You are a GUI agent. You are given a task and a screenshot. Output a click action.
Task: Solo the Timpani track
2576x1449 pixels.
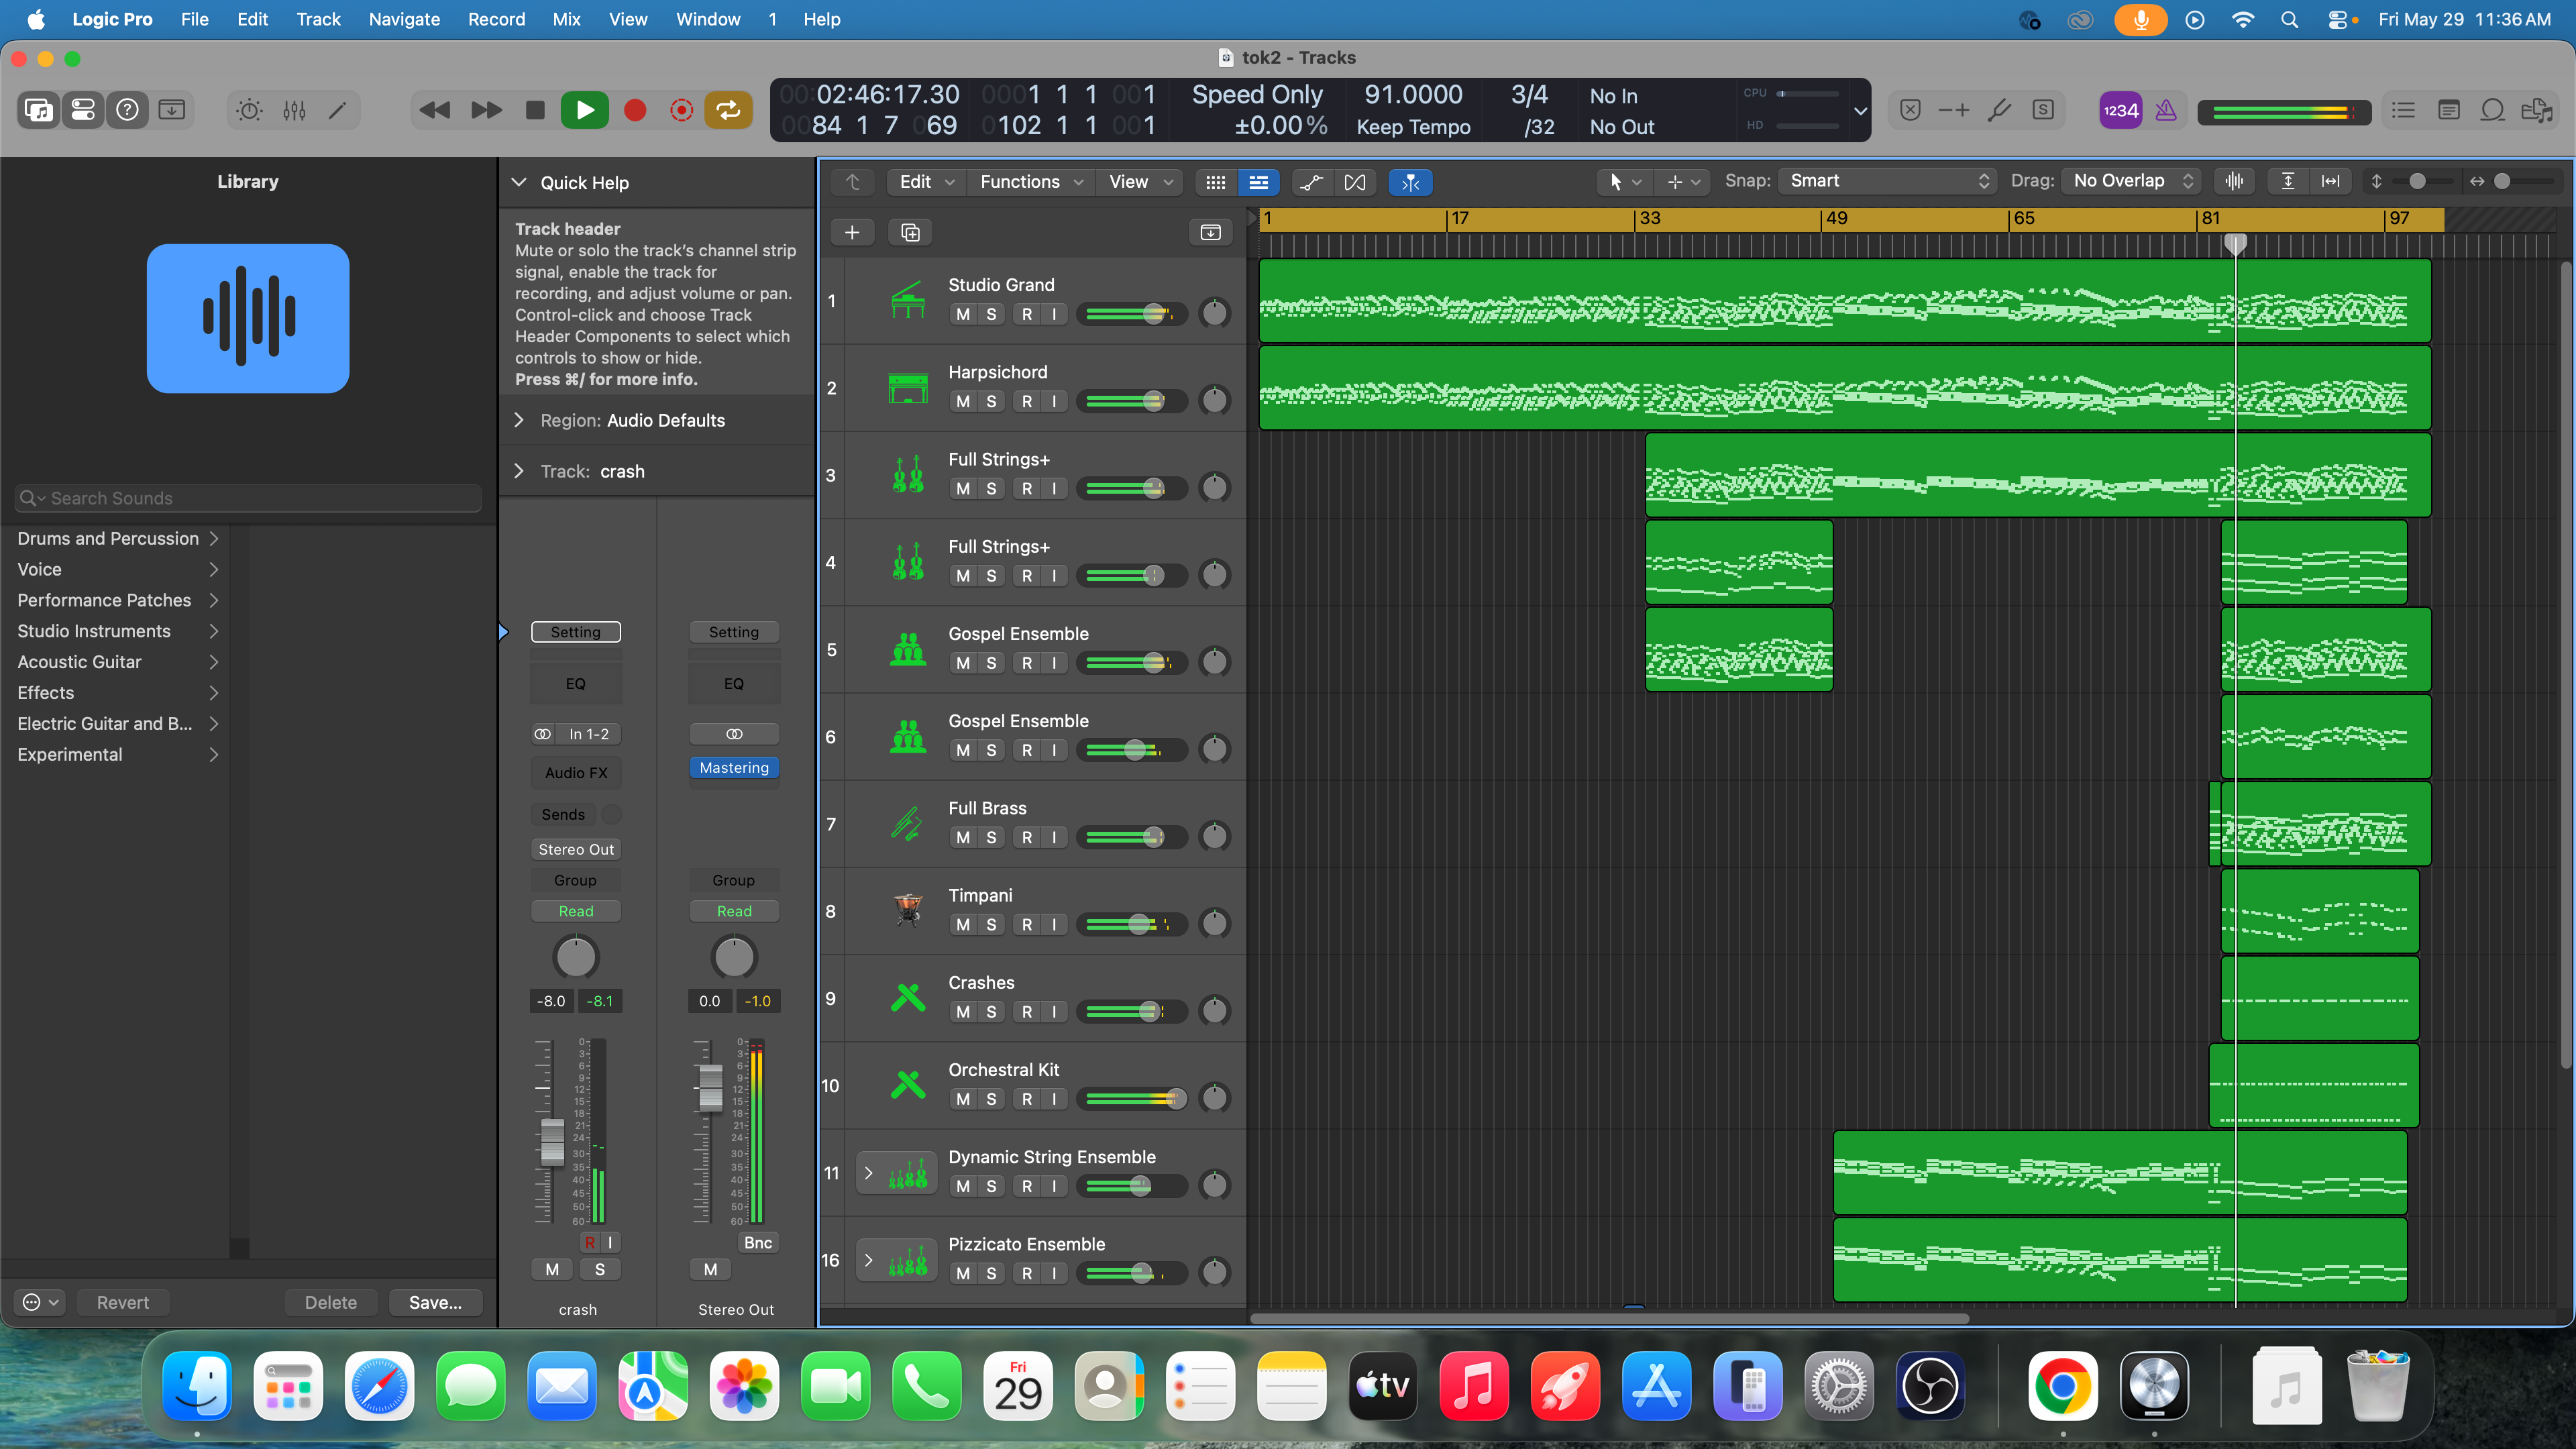click(991, 925)
